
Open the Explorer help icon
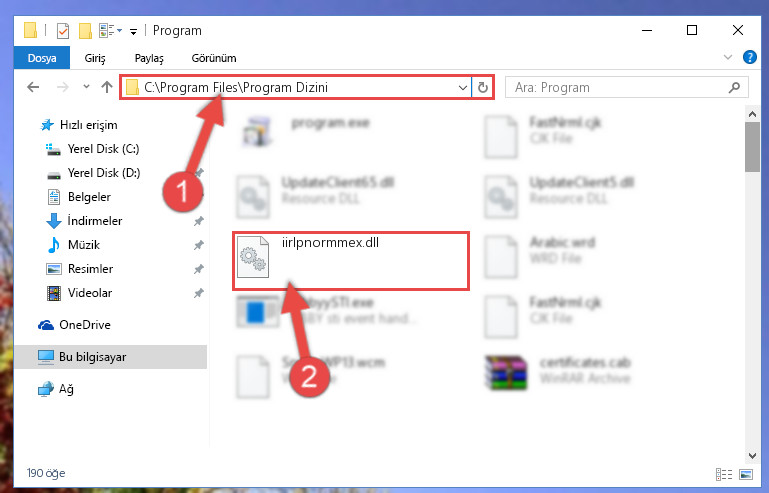tap(749, 57)
